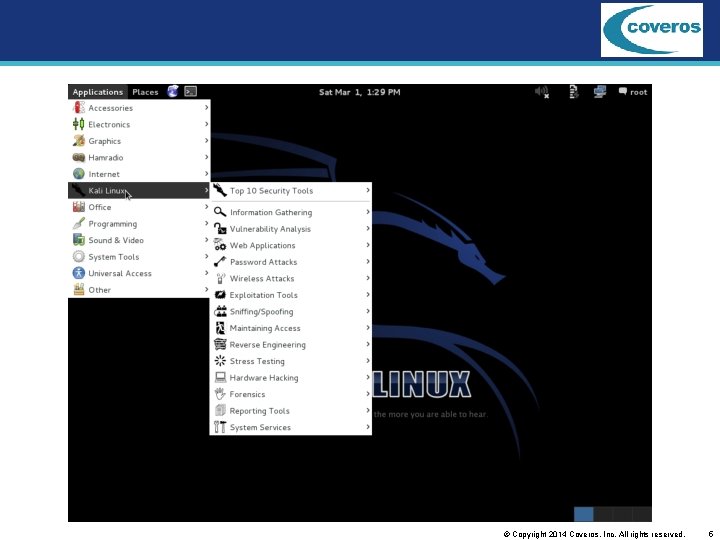Click the Exploitation Tools icon

click(220, 295)
